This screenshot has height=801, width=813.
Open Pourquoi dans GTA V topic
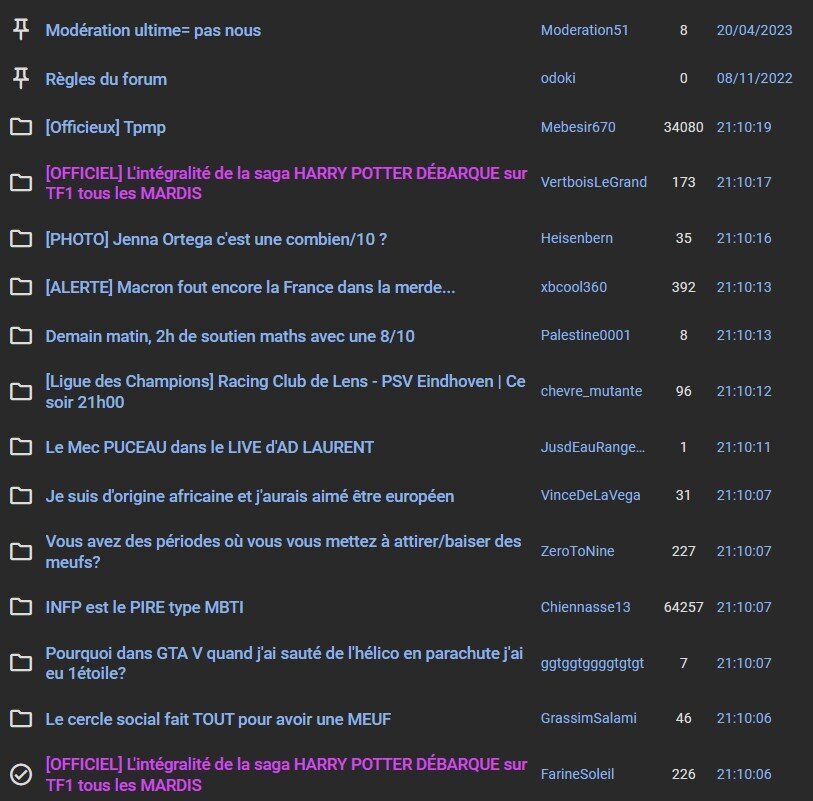pos(284,663)
